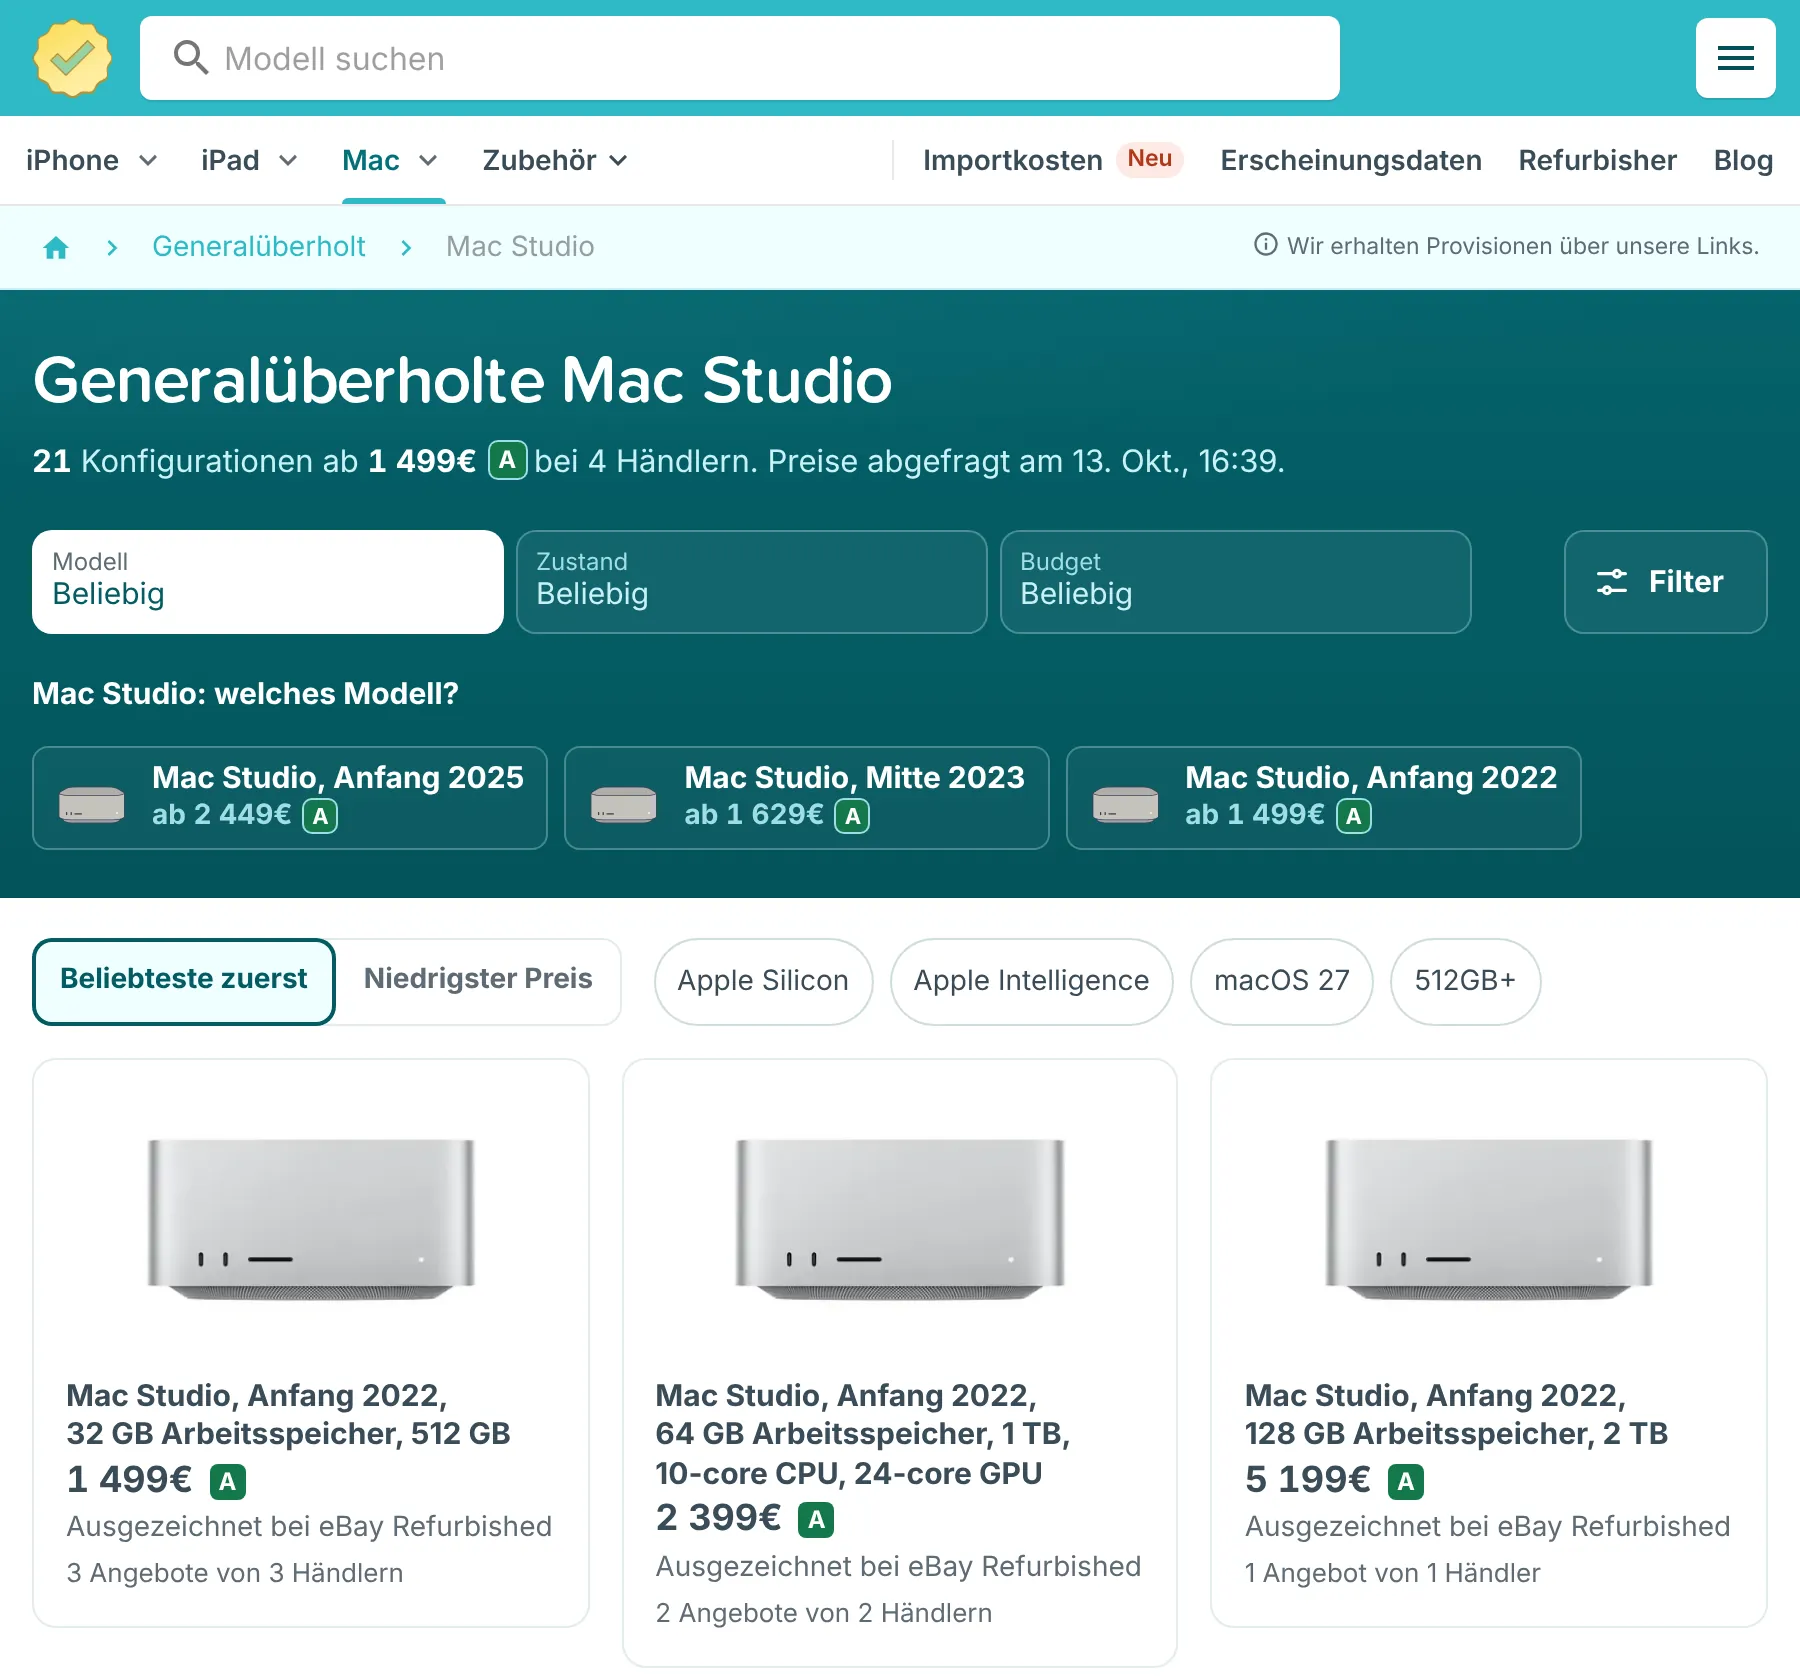Click '3 Angebote von 3 Händlern' text

click(235, 1573)
